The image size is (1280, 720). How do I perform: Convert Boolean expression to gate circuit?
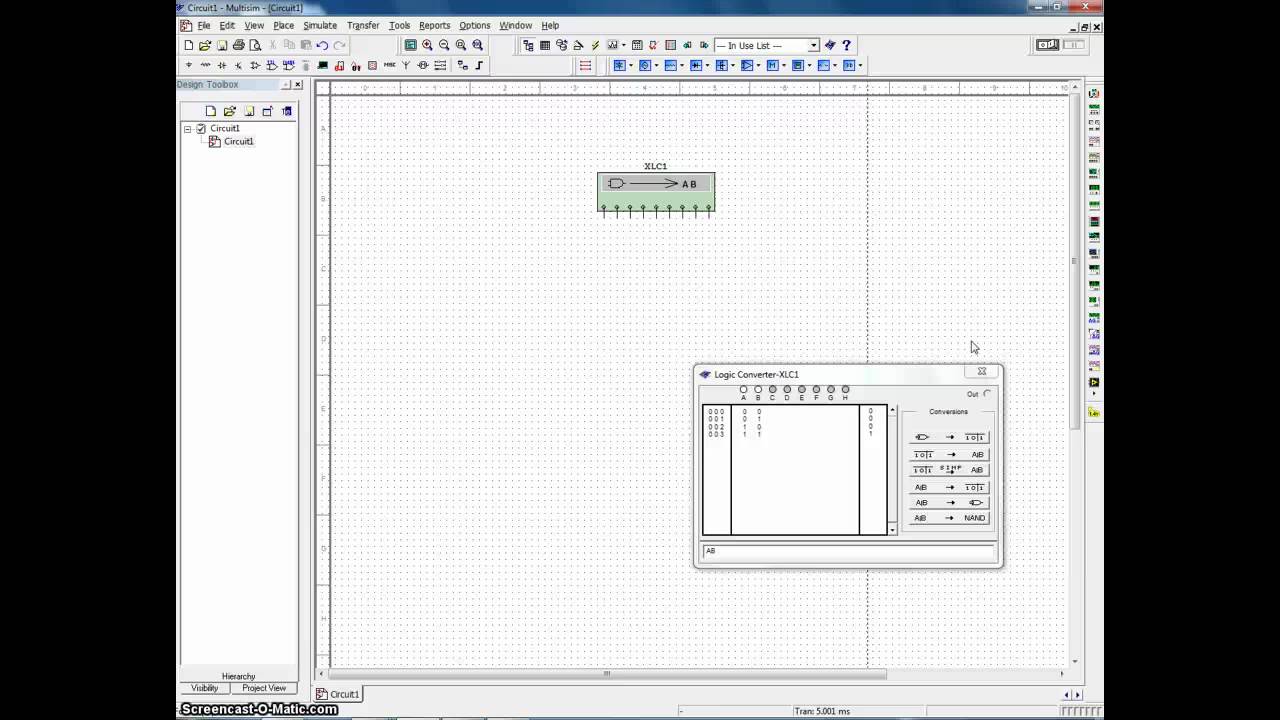pyautogui.click(x=948, y=502)
